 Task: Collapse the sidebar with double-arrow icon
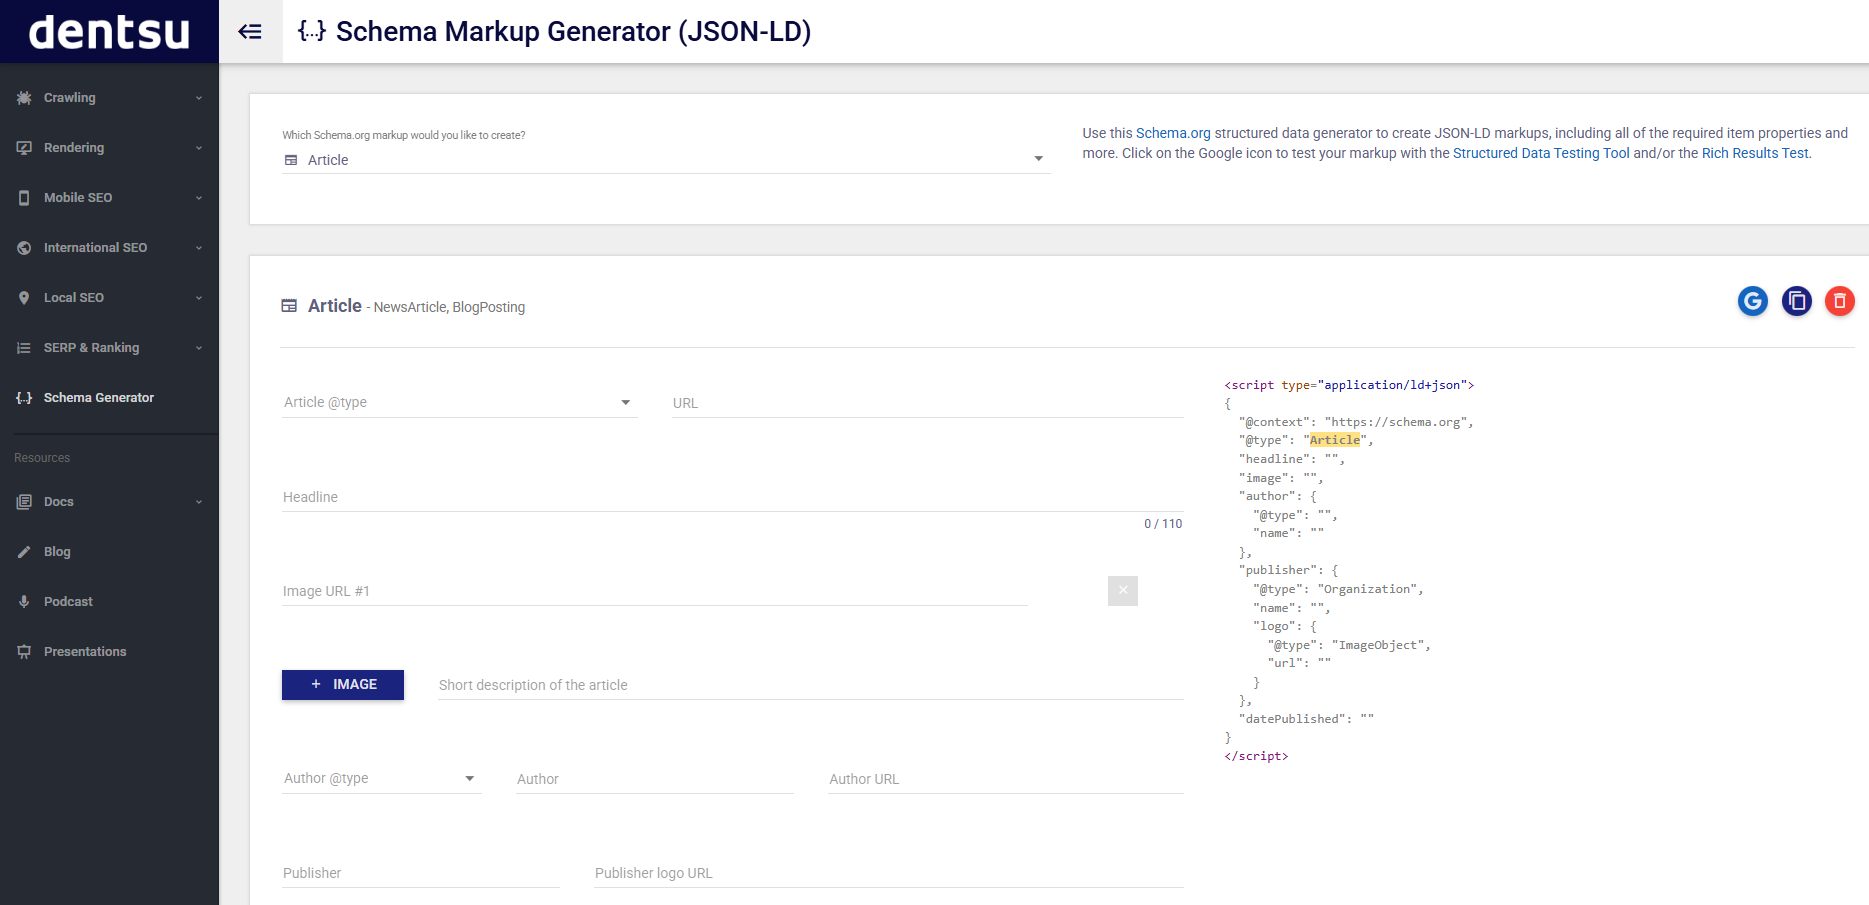coord(251,31)
